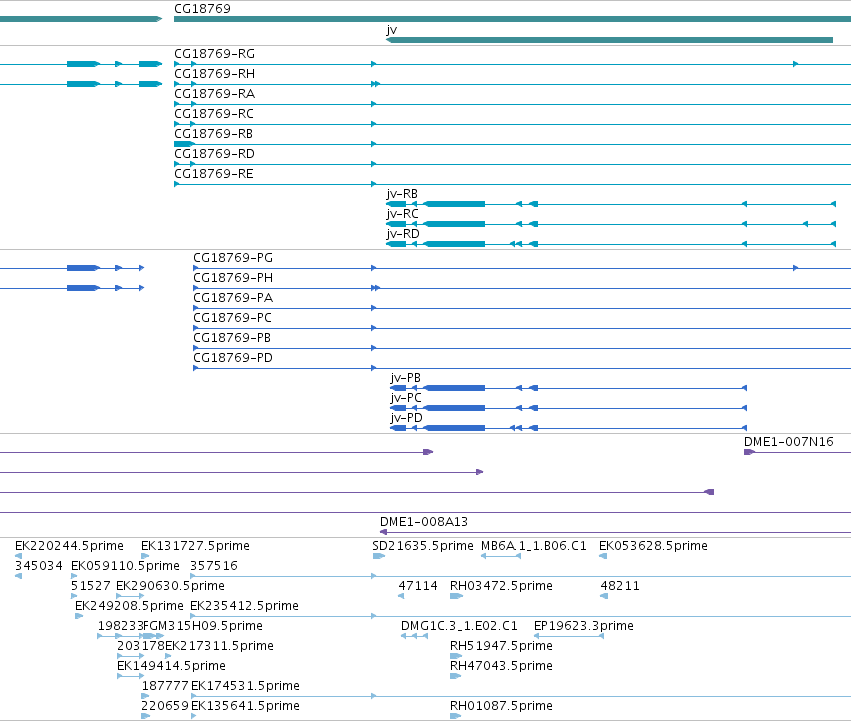The width and height of the screenshot is (851, 721).
Task: Click the jv-RB transcript label
Action: click(x=402, y=194)
